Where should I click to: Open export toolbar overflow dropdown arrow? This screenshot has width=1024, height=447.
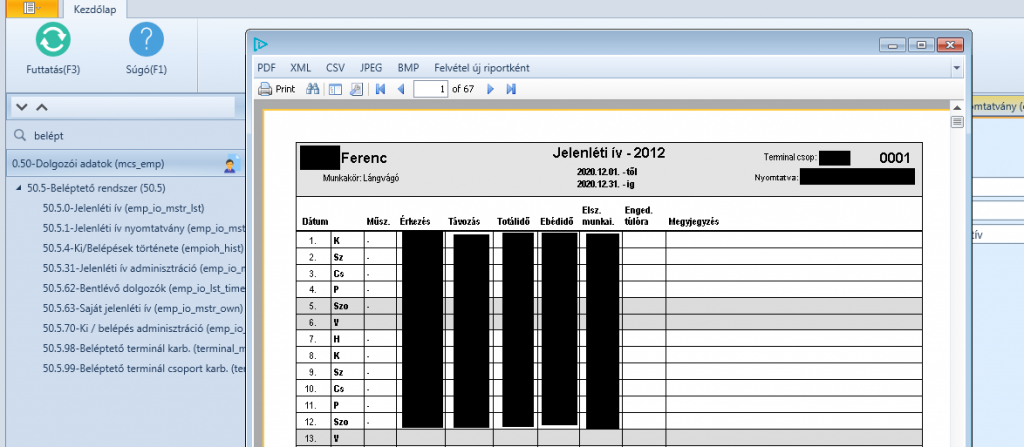[957, 68]
